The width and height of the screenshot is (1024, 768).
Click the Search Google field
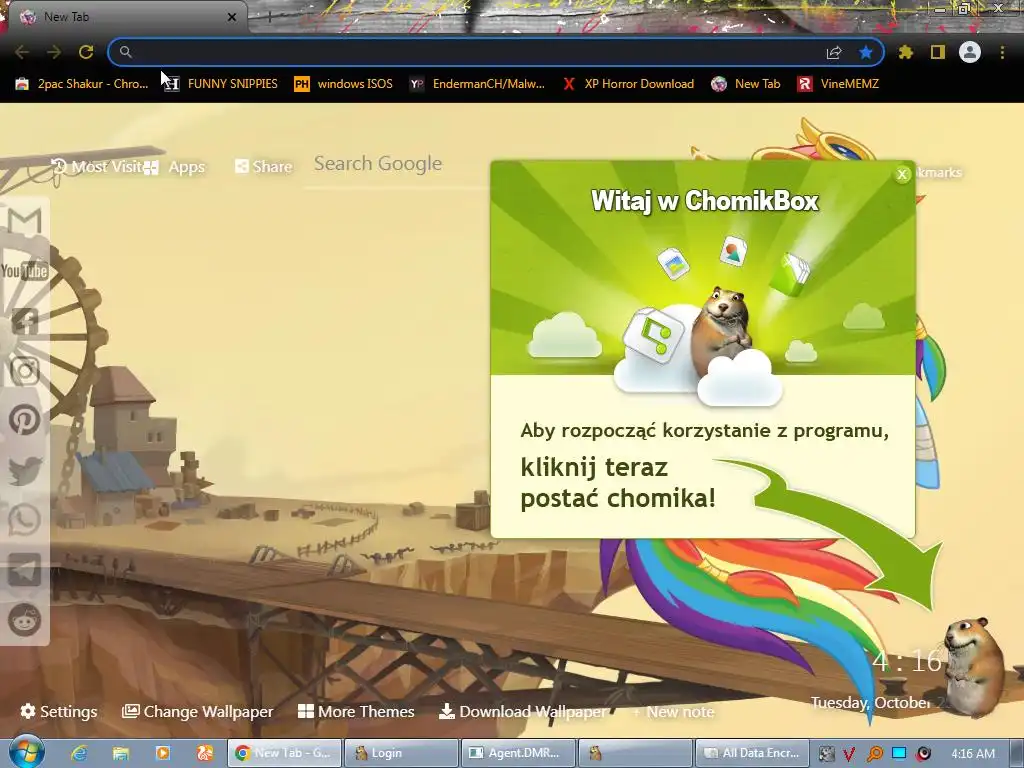(x=396, y=164)
